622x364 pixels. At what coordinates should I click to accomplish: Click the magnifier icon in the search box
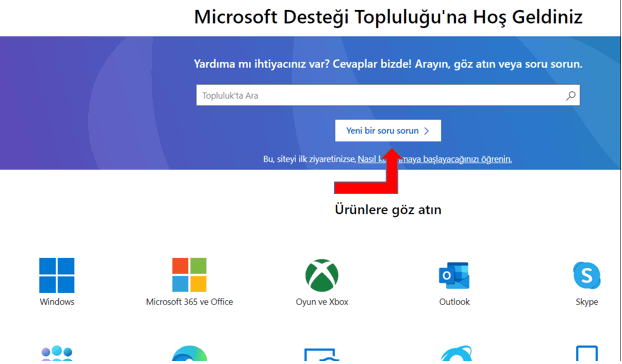point(571,96)
